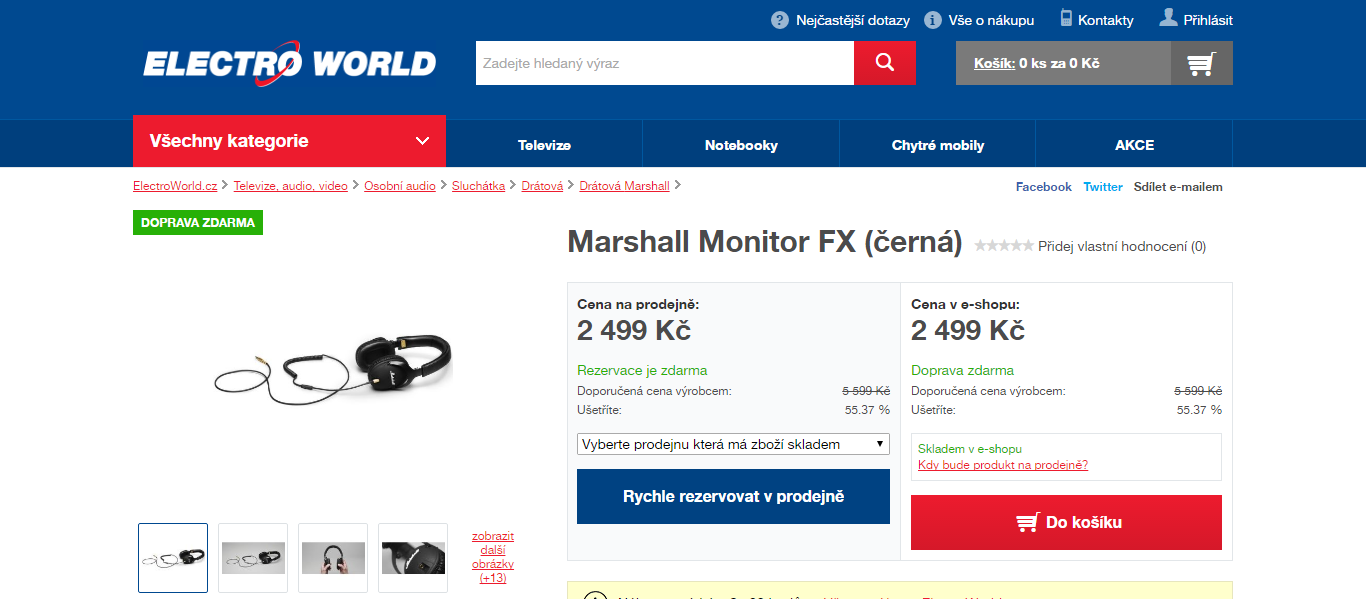
Task: Click the Sluchátka breadcrumb link
Action: coord(478,186)
